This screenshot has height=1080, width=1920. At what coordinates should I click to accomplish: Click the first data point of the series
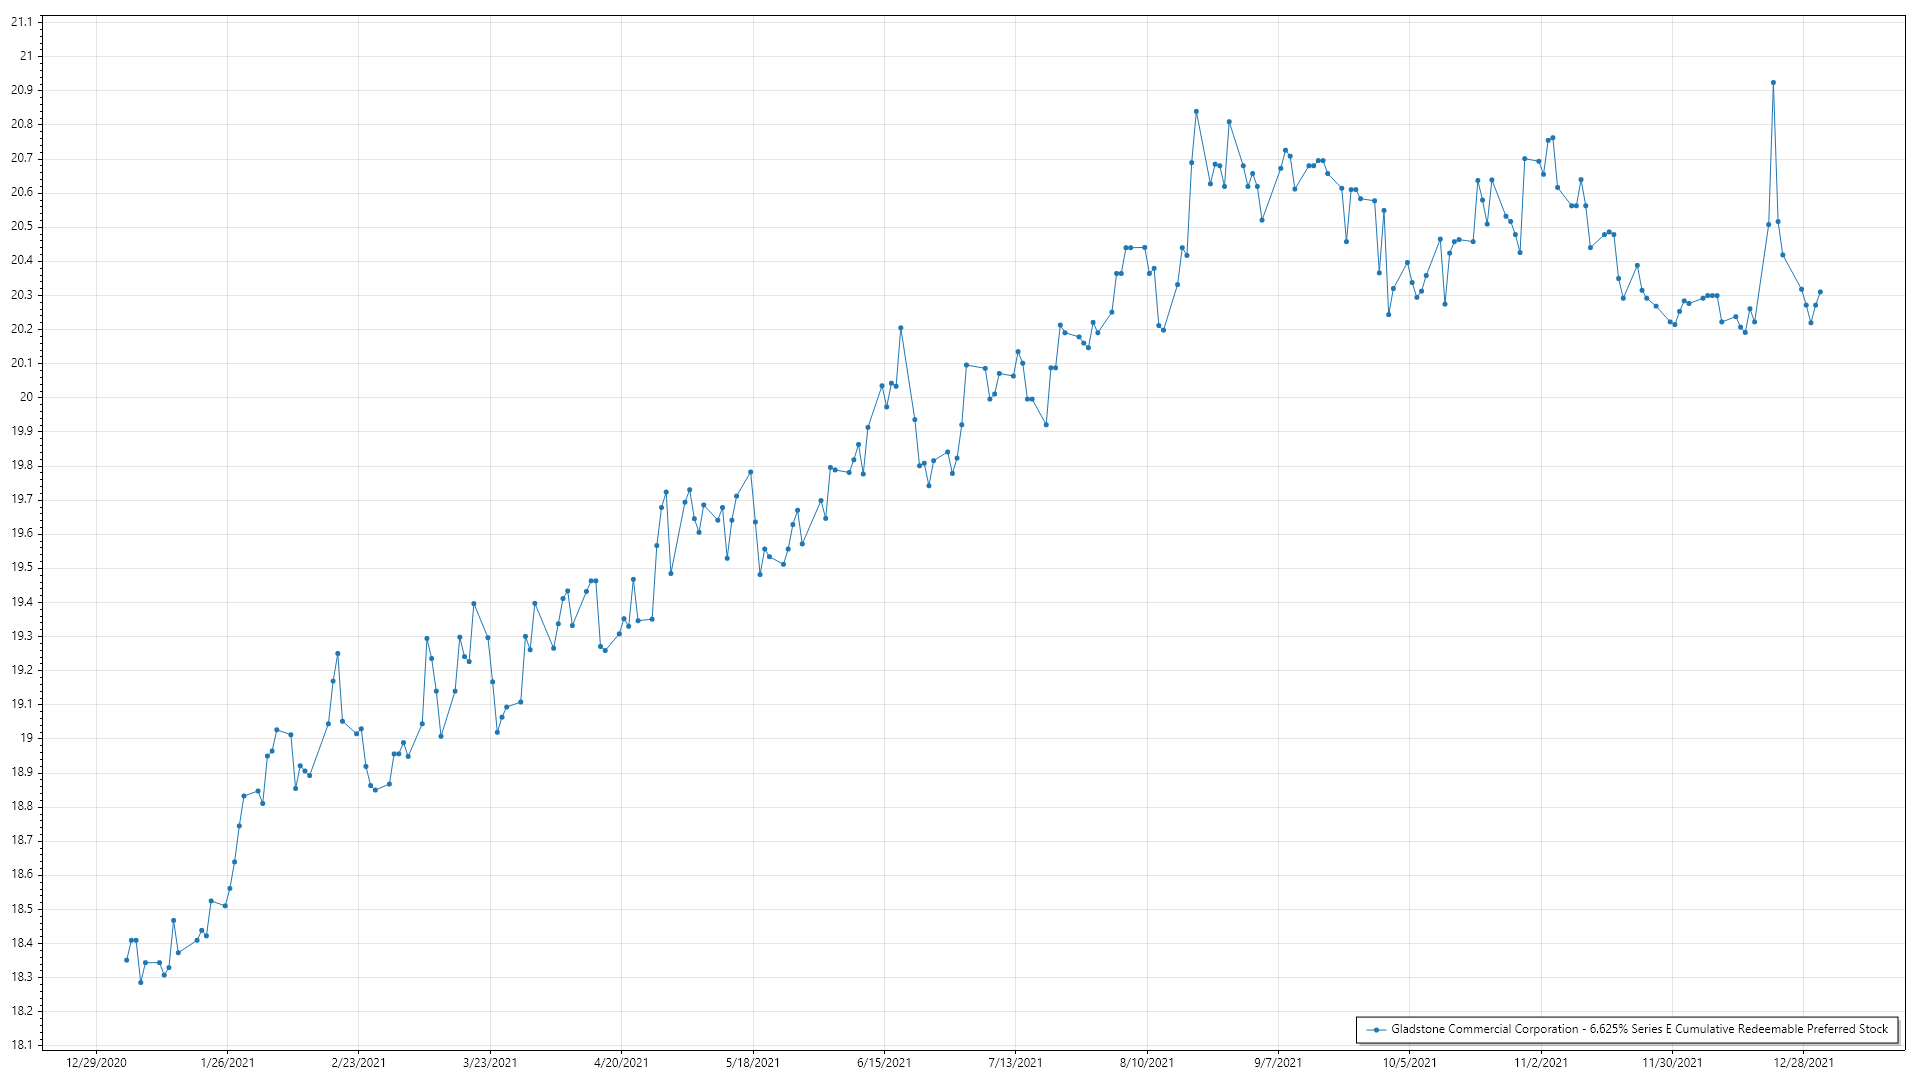click(126, 960)
